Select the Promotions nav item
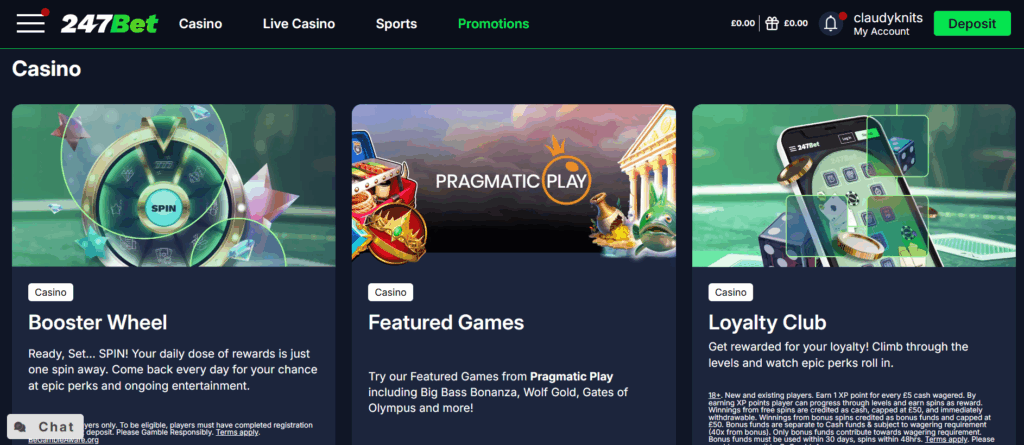The width and height of the screenshot is (1024, 445). [494, 24]
